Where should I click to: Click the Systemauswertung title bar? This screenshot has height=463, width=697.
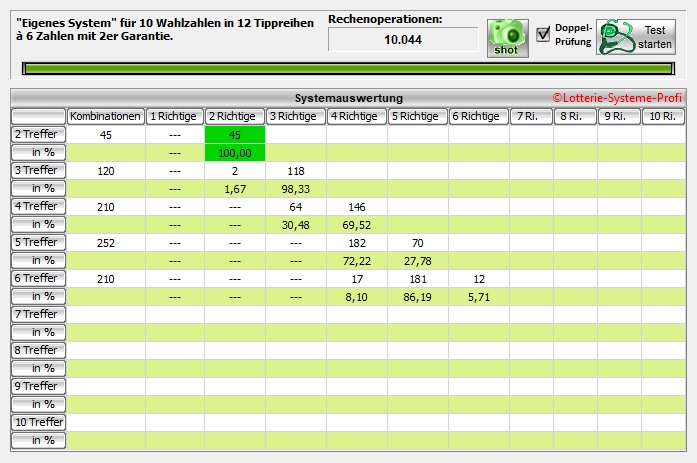[348, 98]
